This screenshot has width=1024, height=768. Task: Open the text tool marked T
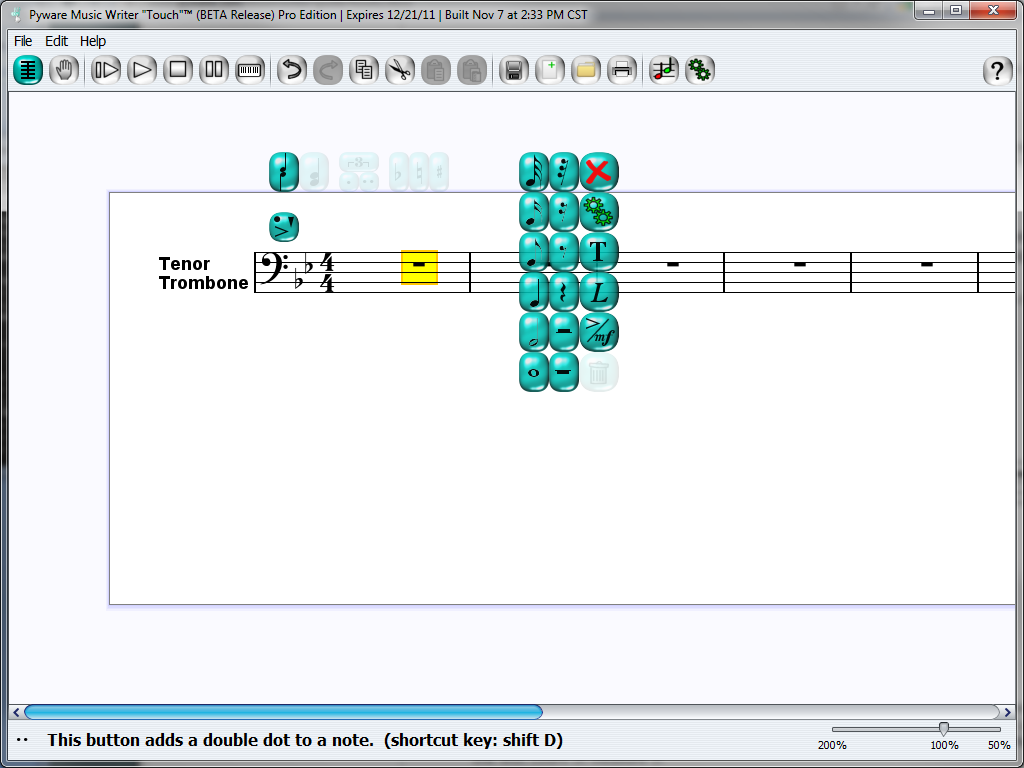[599, 252]
